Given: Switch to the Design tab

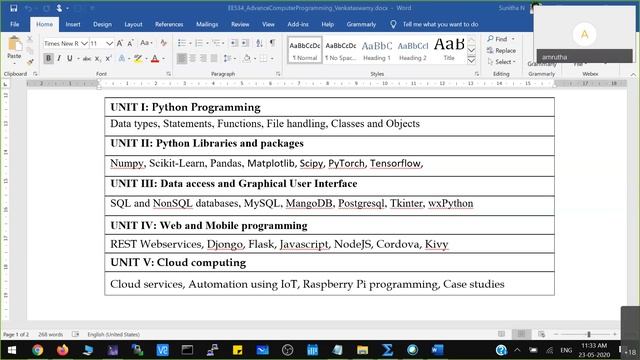Looking at the screenshot, I should click(x=102, y=24).
